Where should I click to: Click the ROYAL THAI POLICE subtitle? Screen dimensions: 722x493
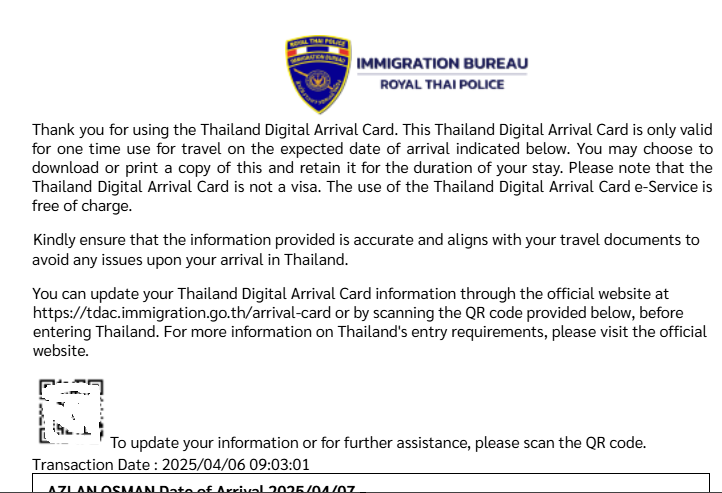coord(442,84)
